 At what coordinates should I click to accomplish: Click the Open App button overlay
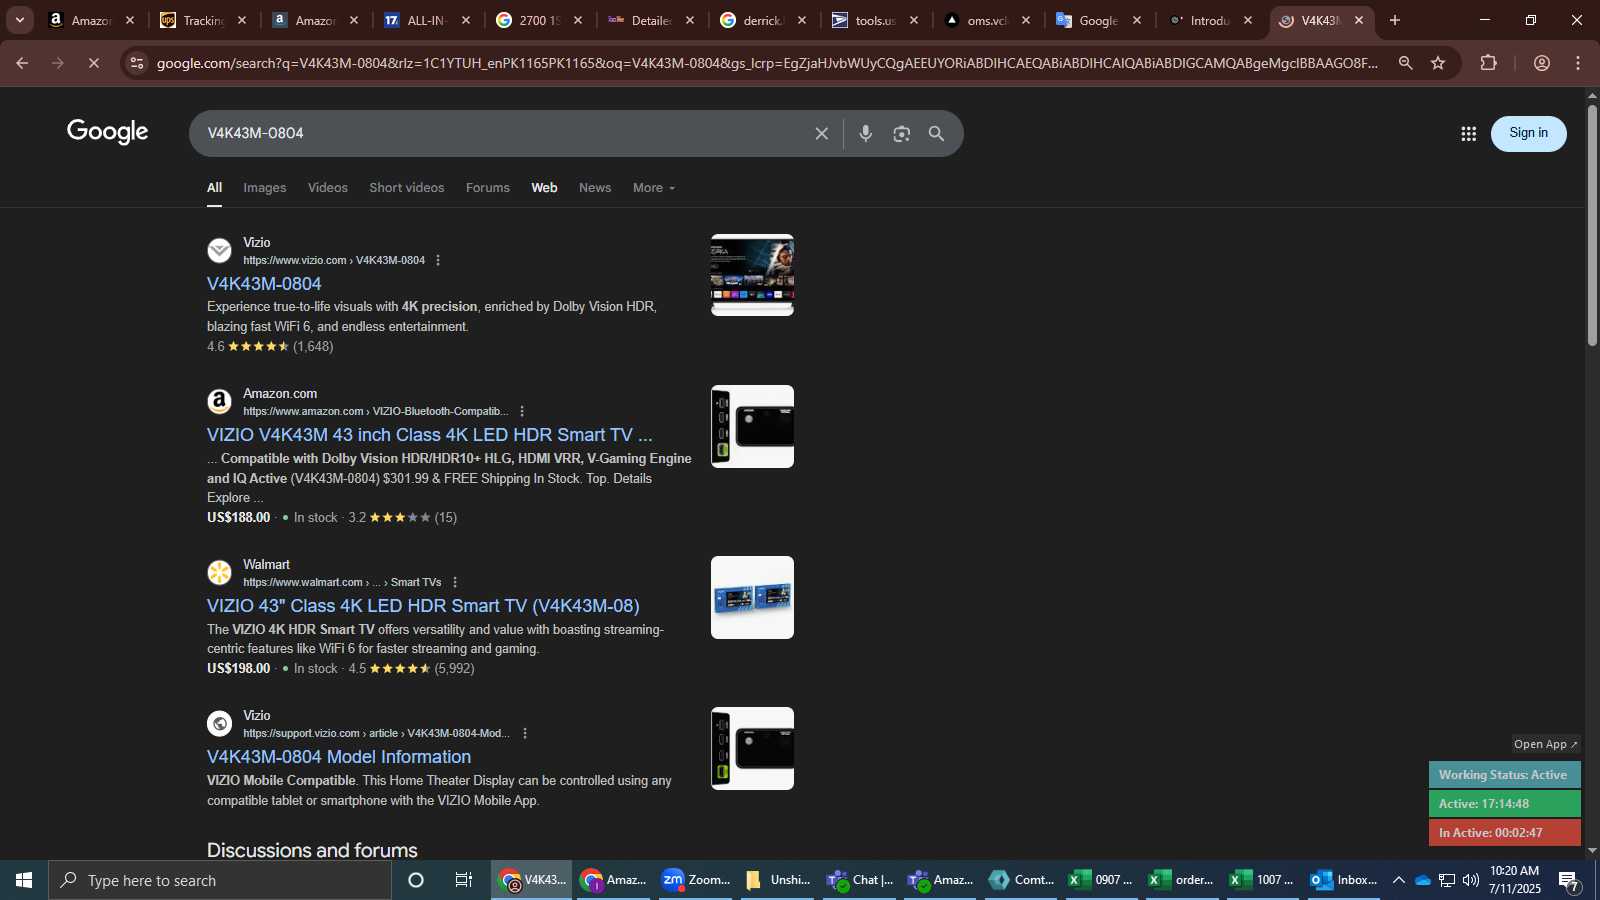point(1546,744)
